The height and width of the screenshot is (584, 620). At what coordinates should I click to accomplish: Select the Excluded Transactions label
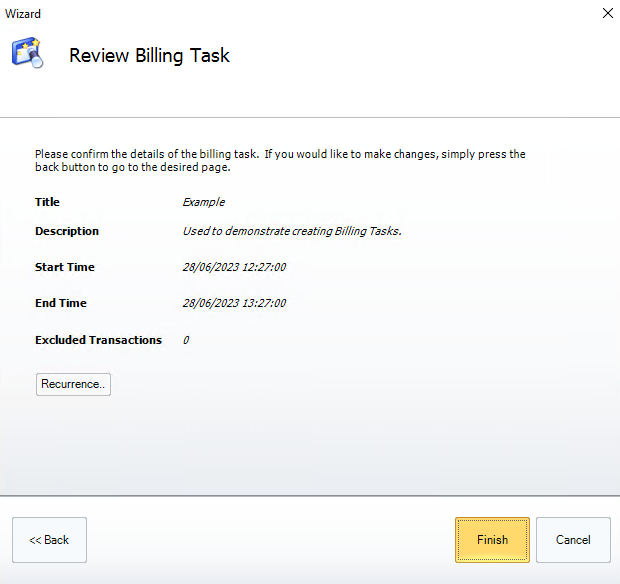tap(98, 340)
